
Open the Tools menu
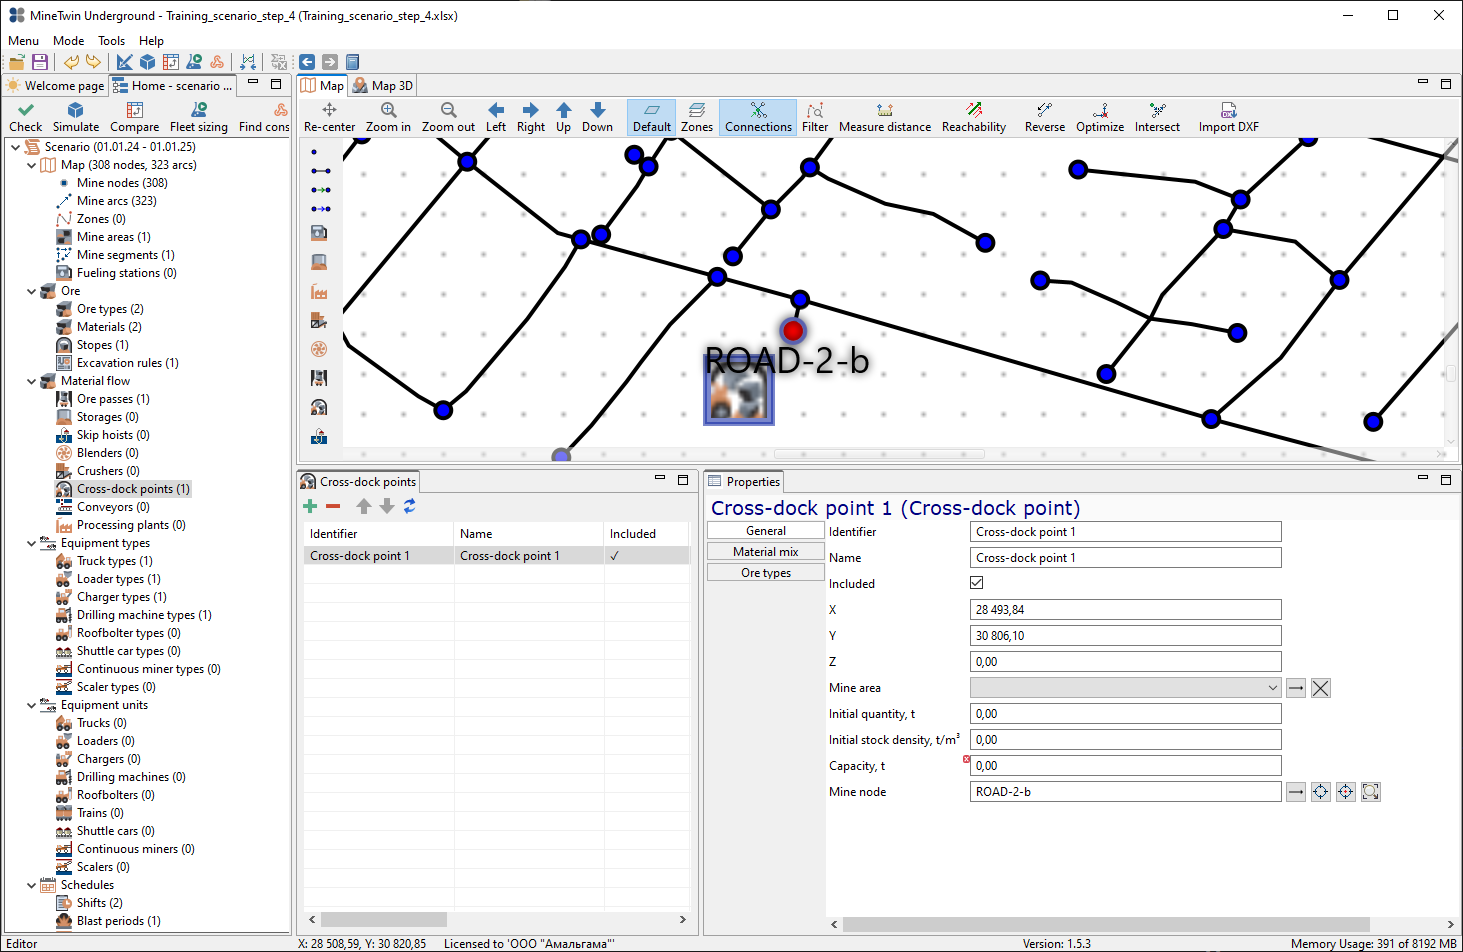(111, 41)
